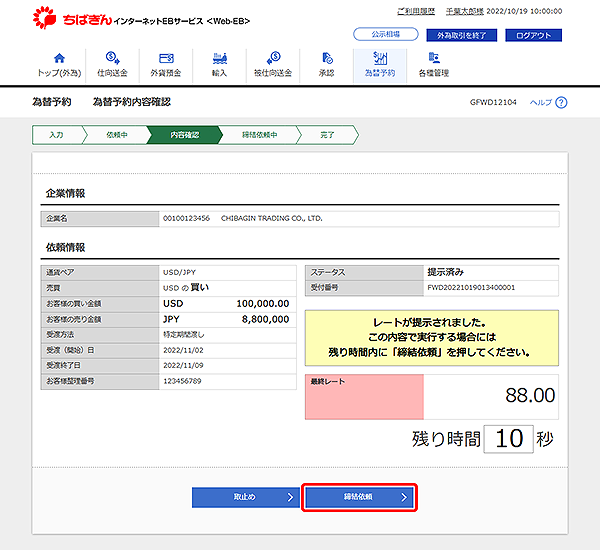Click the delivery end date 2022/11/09

click(x=183, y=366)
